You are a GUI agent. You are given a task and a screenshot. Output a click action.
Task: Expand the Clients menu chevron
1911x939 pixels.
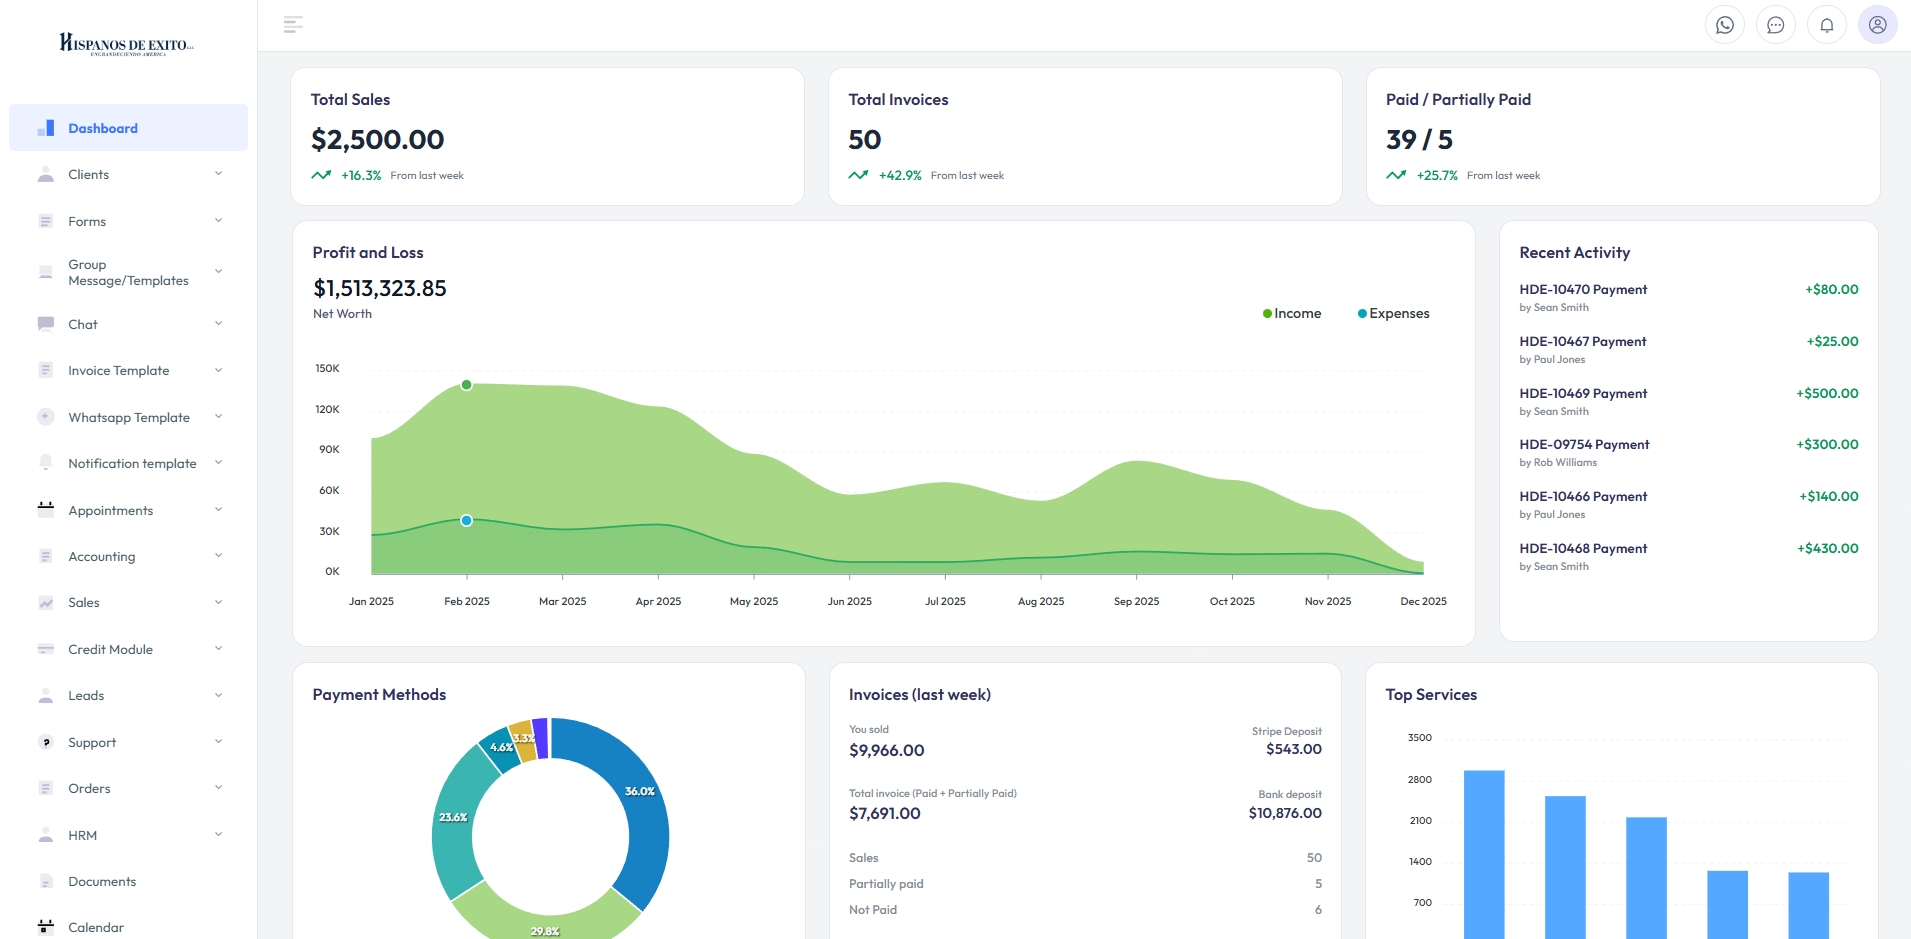tap(218, 174)
